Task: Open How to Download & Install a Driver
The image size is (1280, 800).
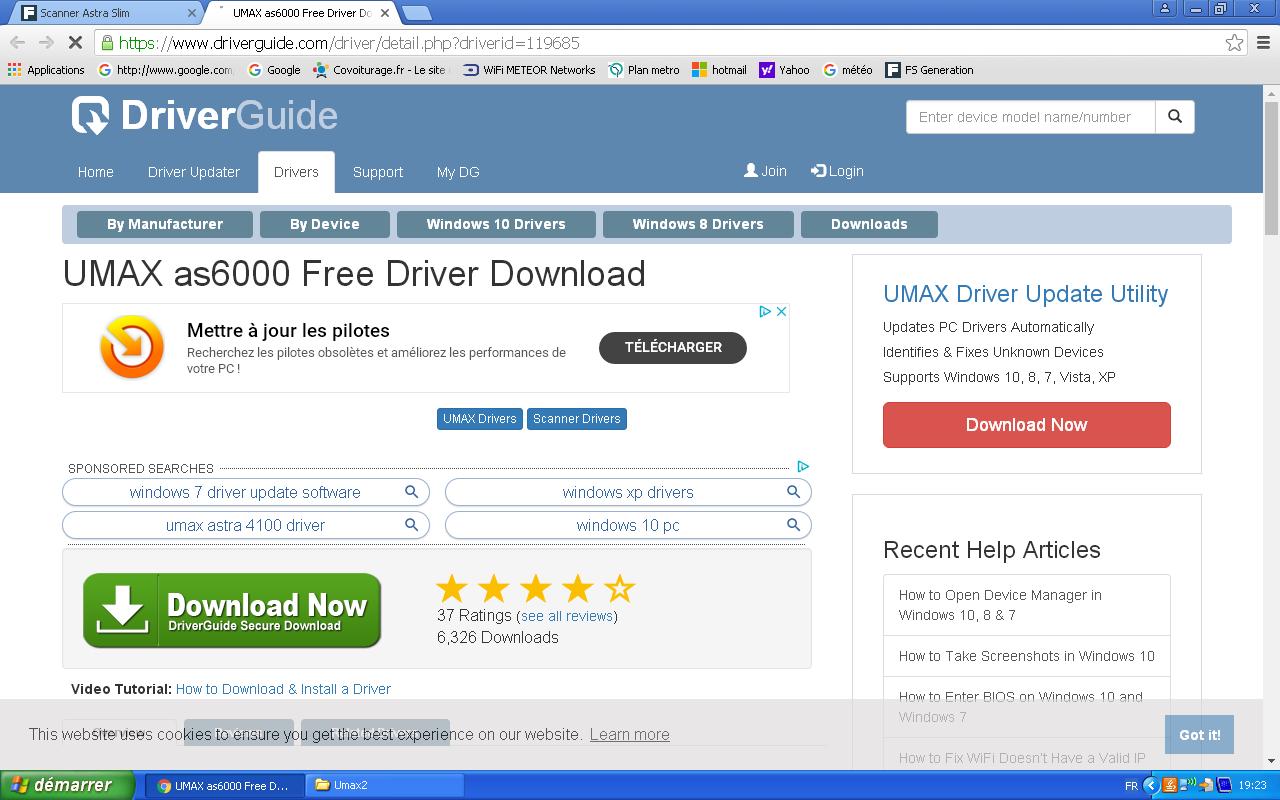Action: point(283,689)
